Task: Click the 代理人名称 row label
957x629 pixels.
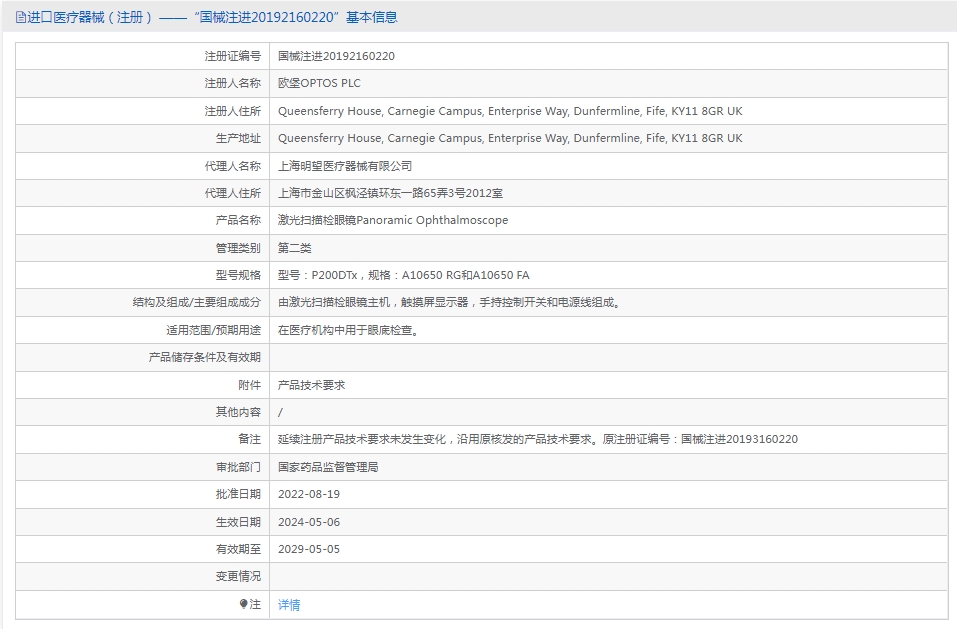Action: pyautogui.click(x=233, y=166)
